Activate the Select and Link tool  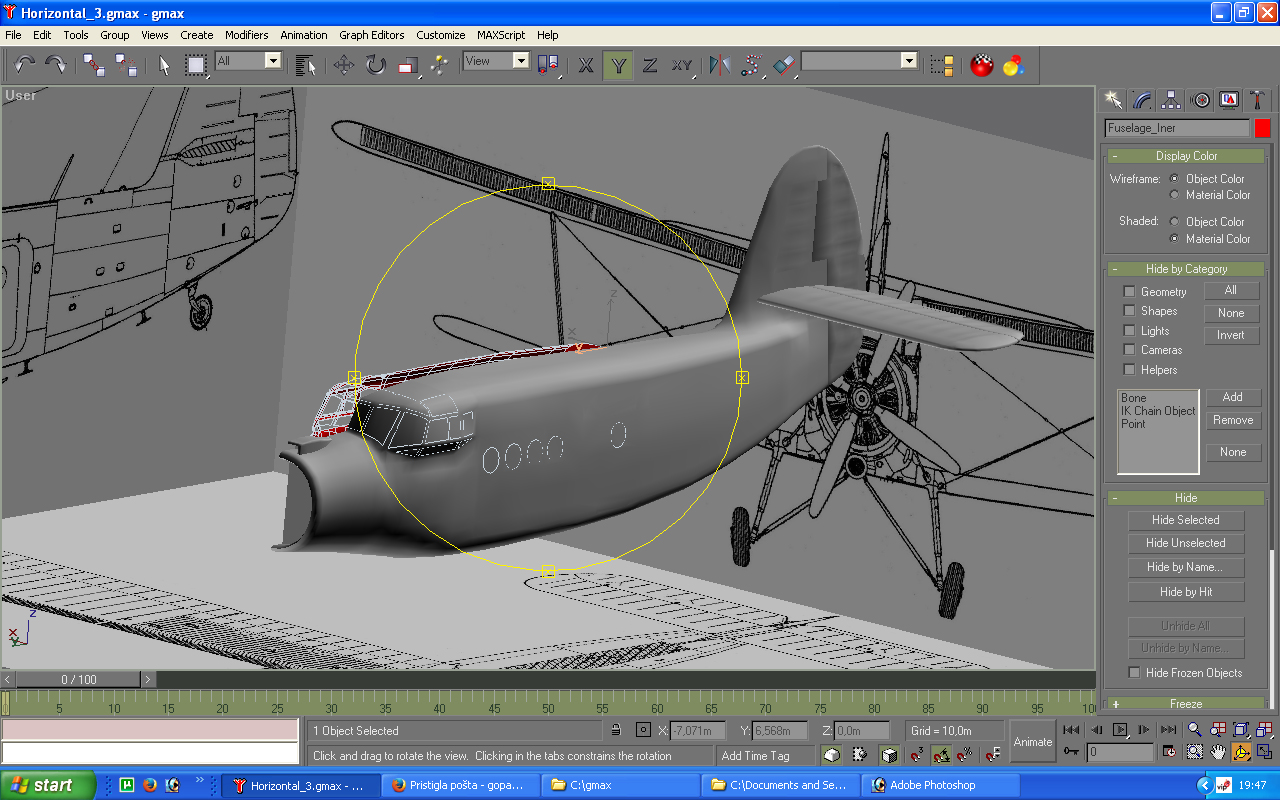(x=94, y=65)
